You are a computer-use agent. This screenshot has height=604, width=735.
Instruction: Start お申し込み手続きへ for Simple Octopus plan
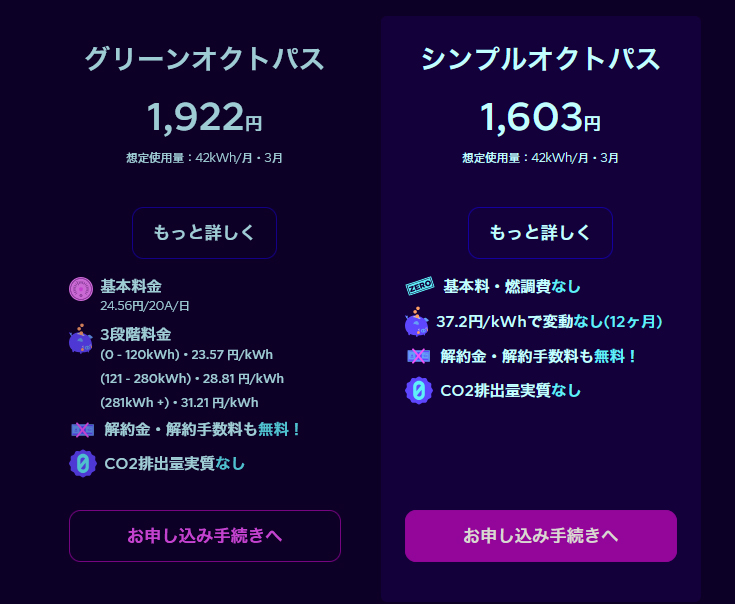541,536
